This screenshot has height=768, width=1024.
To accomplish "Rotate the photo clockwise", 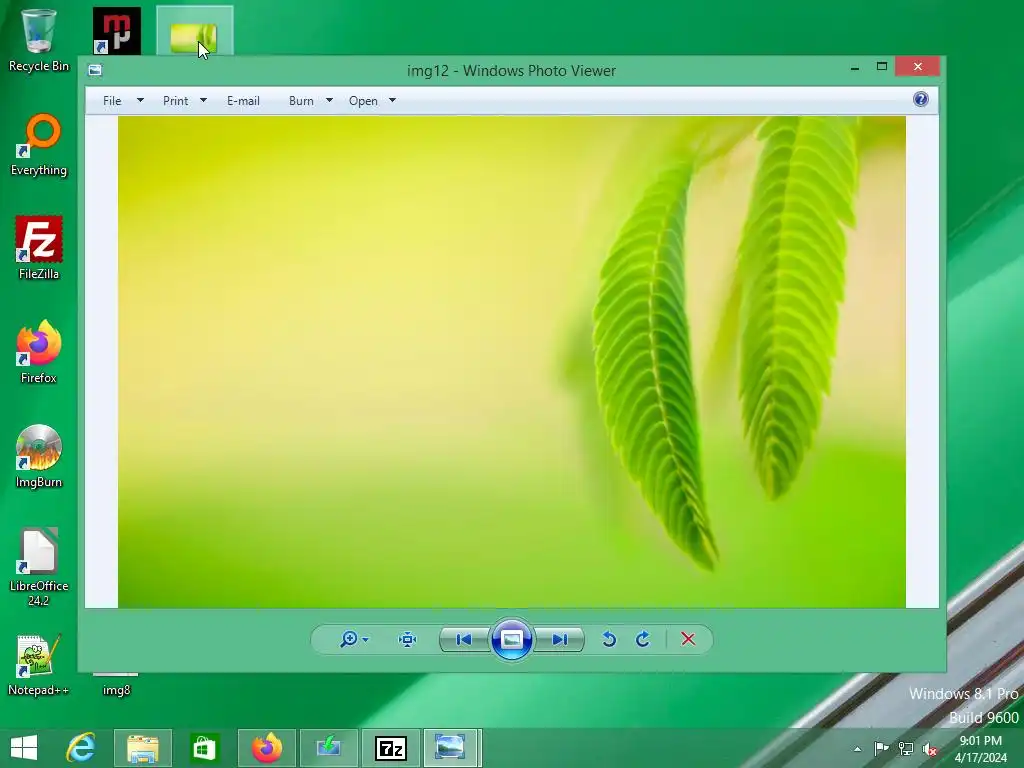I will 643,639.
